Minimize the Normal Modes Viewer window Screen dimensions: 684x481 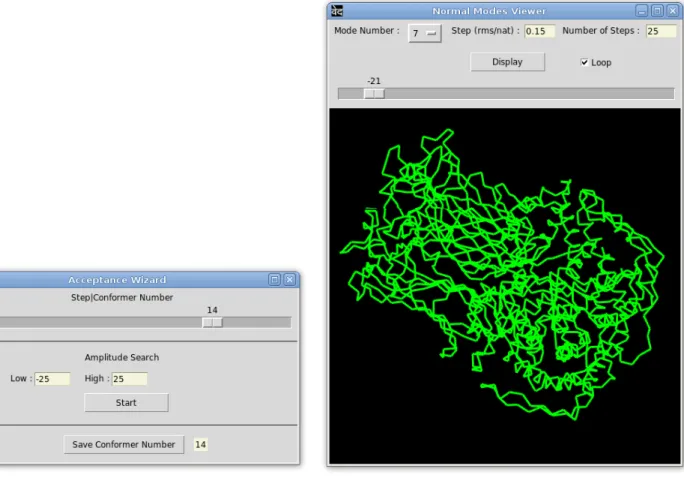point(641,11)
